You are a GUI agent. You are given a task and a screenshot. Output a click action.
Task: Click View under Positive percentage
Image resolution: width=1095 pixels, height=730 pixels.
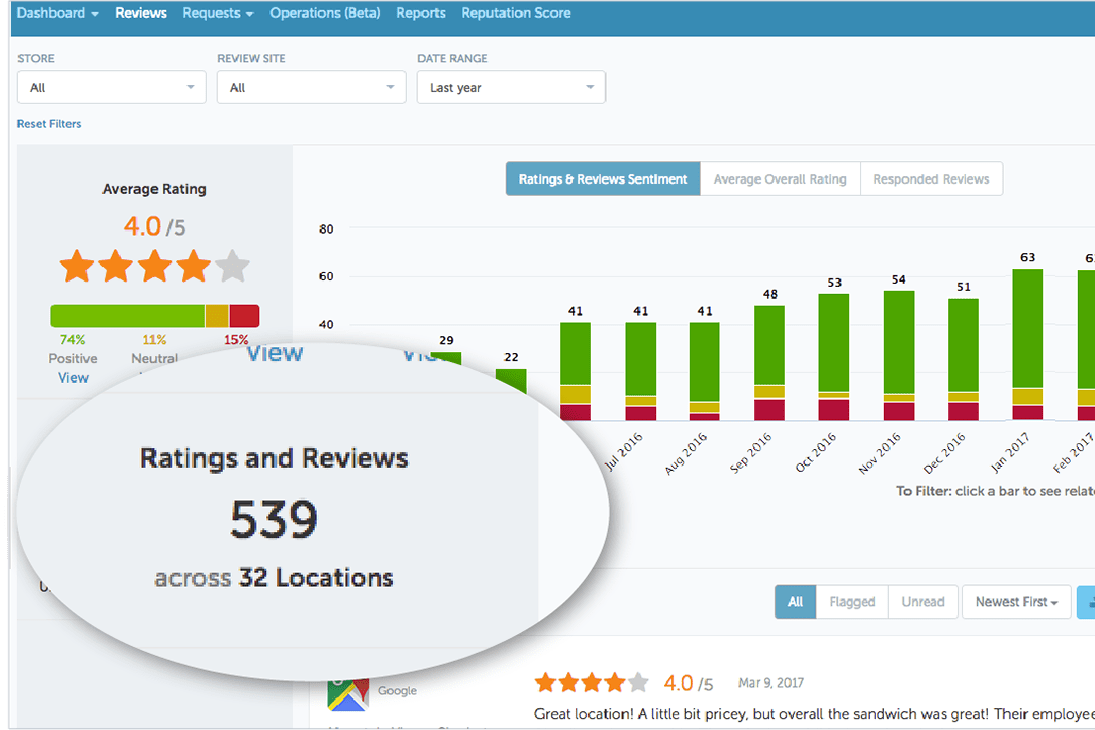pyautogui.click(x=73, y=378)
